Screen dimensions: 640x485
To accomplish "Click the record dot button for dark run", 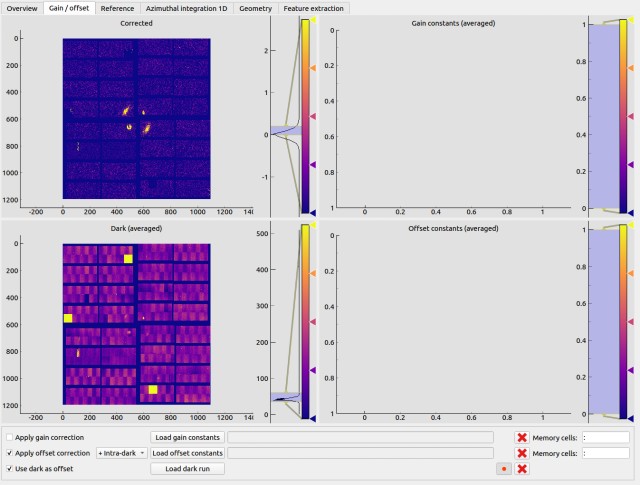I will (x=504, y=469).
